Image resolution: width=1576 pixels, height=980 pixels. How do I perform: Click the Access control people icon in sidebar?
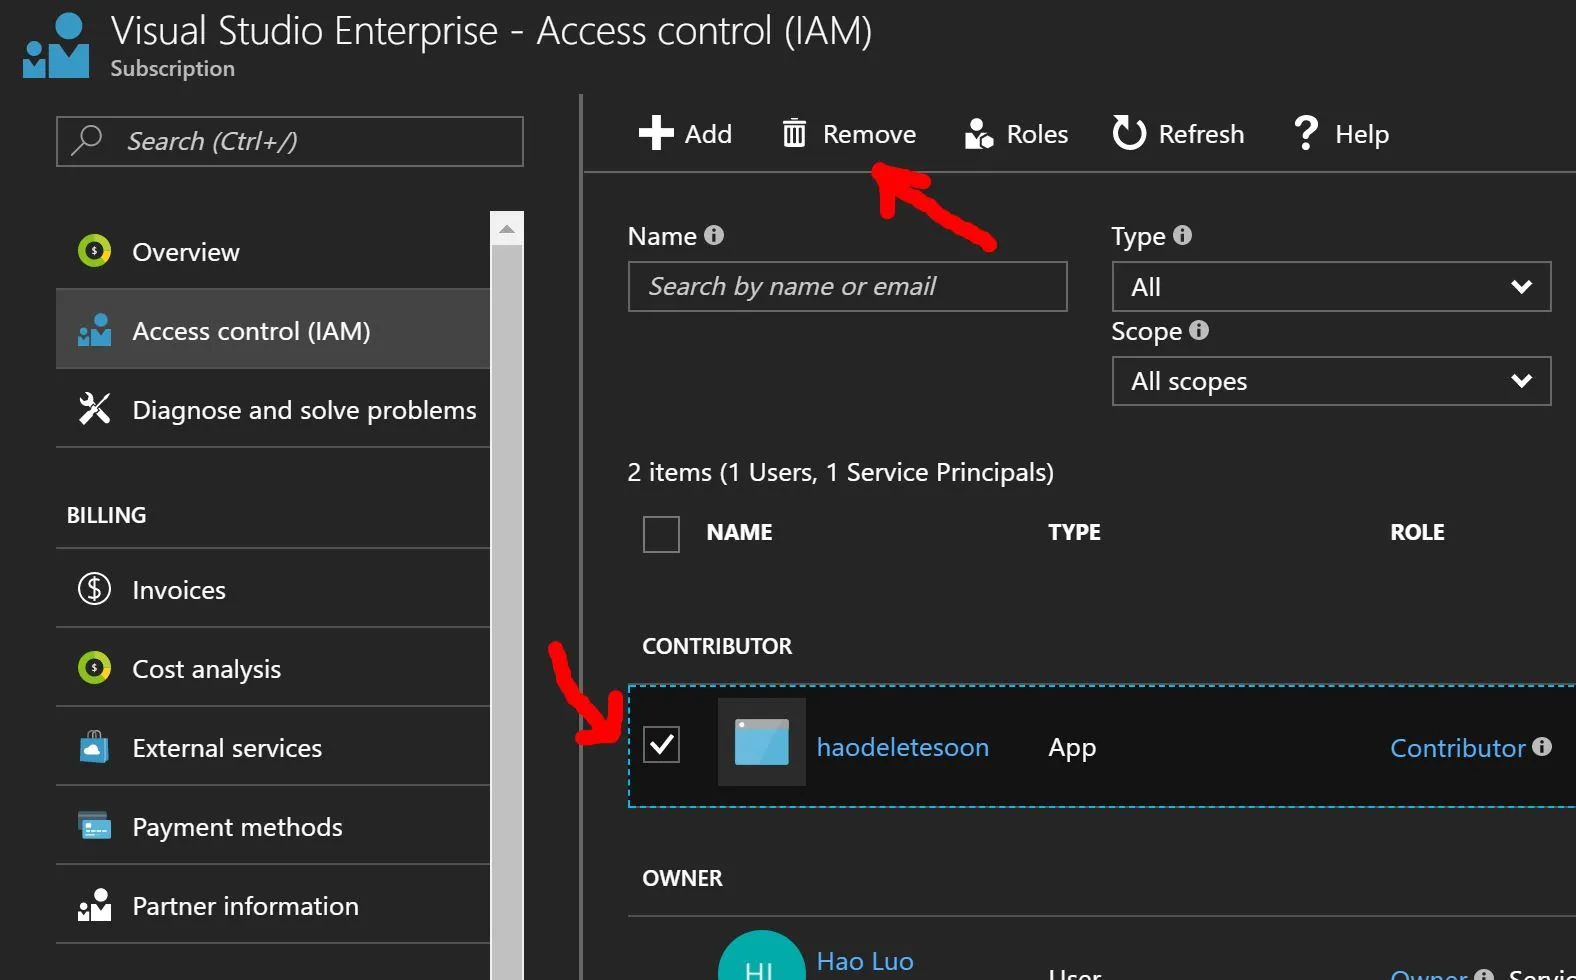tap(94, 330)
